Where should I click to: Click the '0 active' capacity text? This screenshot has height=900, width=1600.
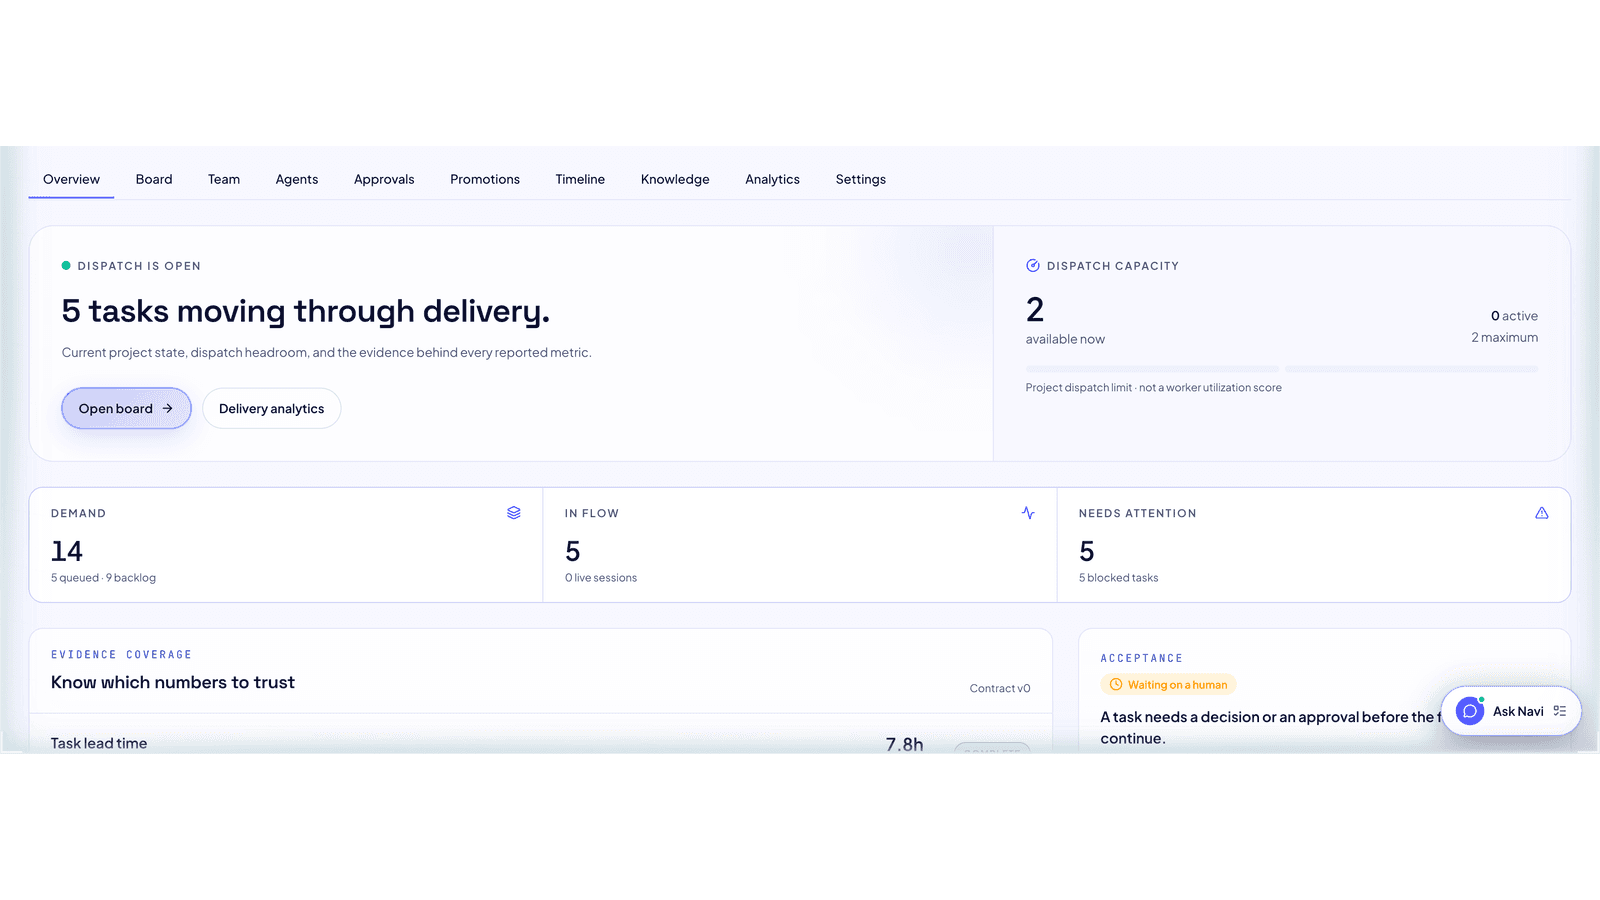point(1514,316)
